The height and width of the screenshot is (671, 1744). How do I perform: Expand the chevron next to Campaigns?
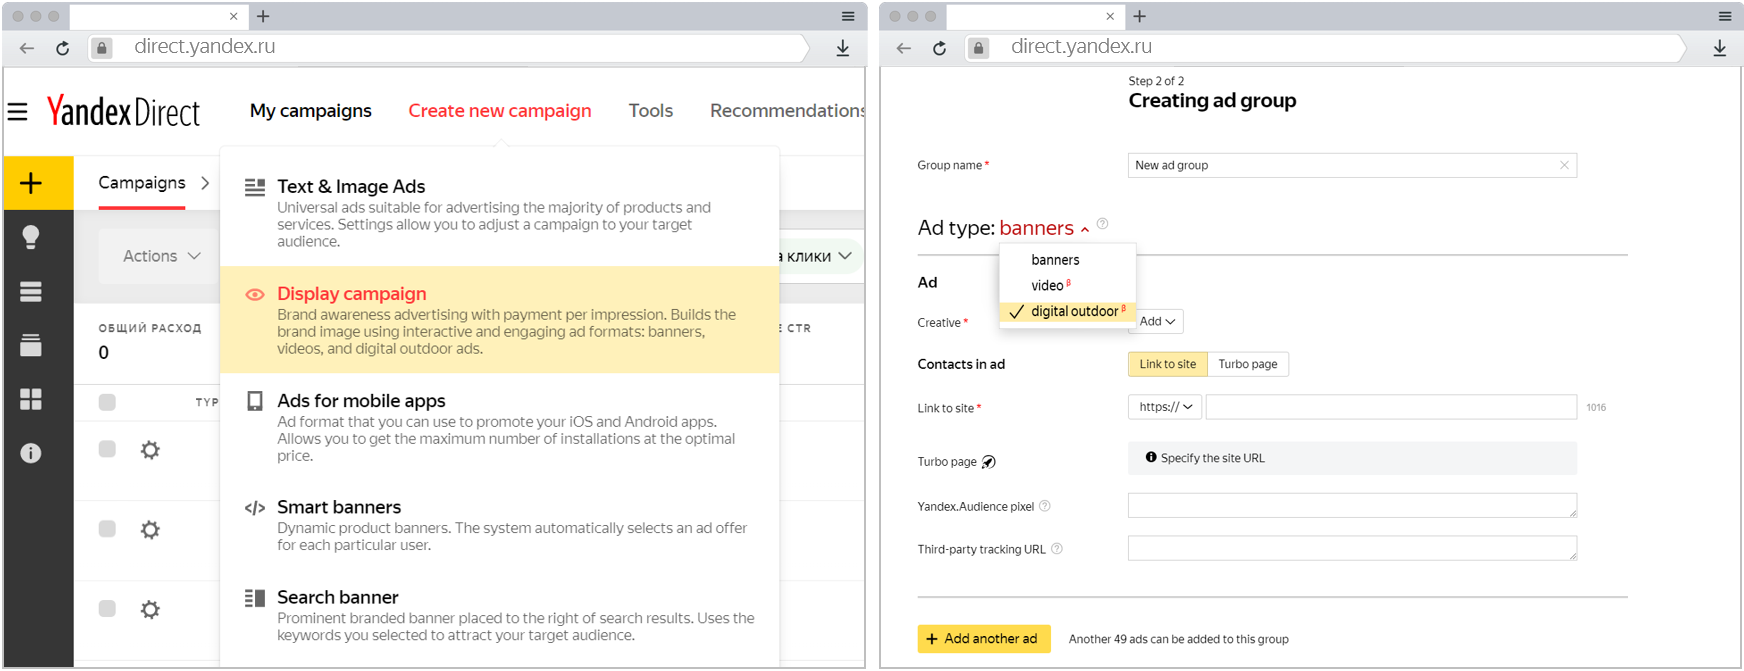pyautogui.click(x=205, y=183)
